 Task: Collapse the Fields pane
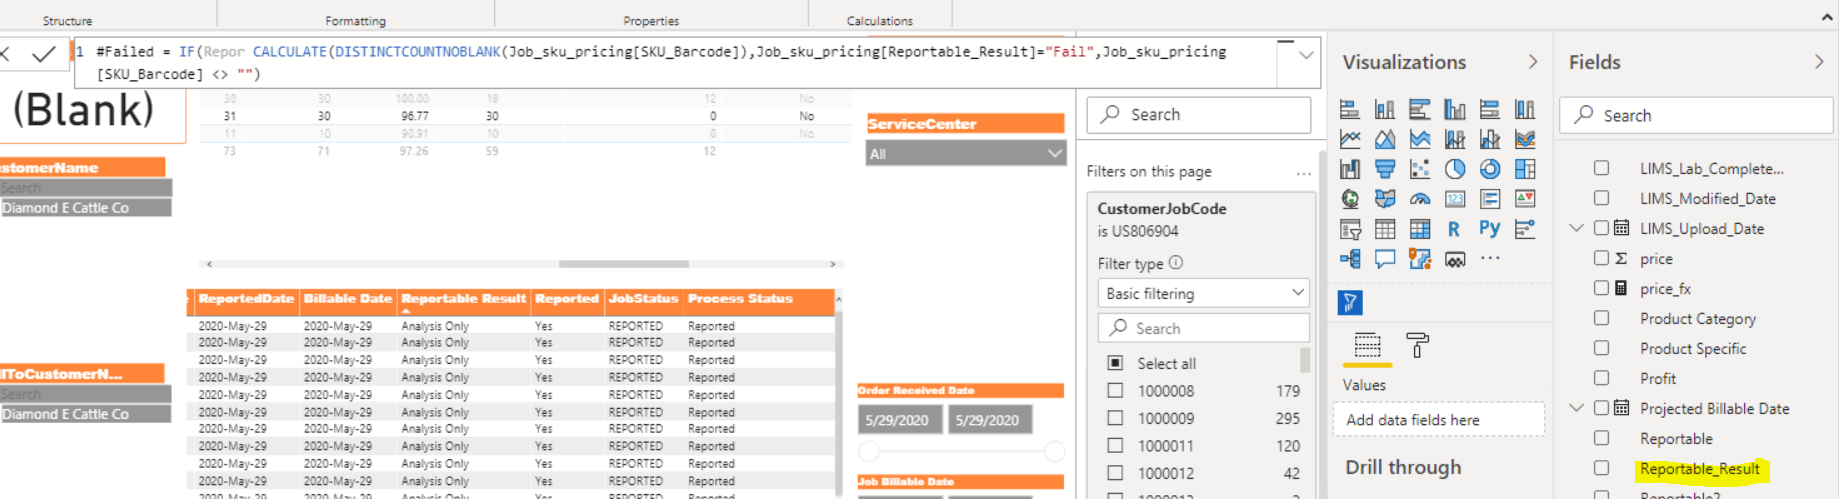(x=1819, y=62)
